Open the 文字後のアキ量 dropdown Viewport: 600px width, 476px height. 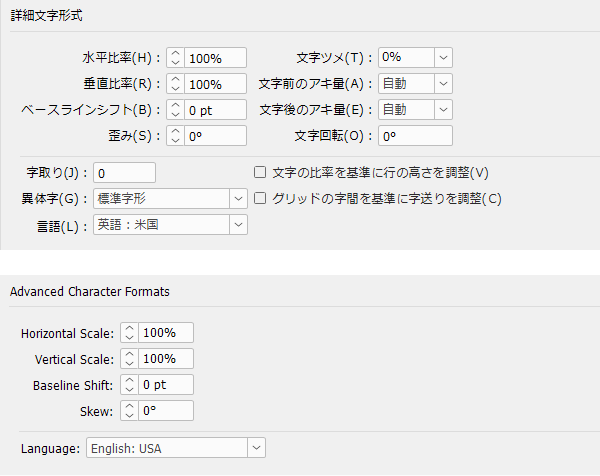(443, 110)
